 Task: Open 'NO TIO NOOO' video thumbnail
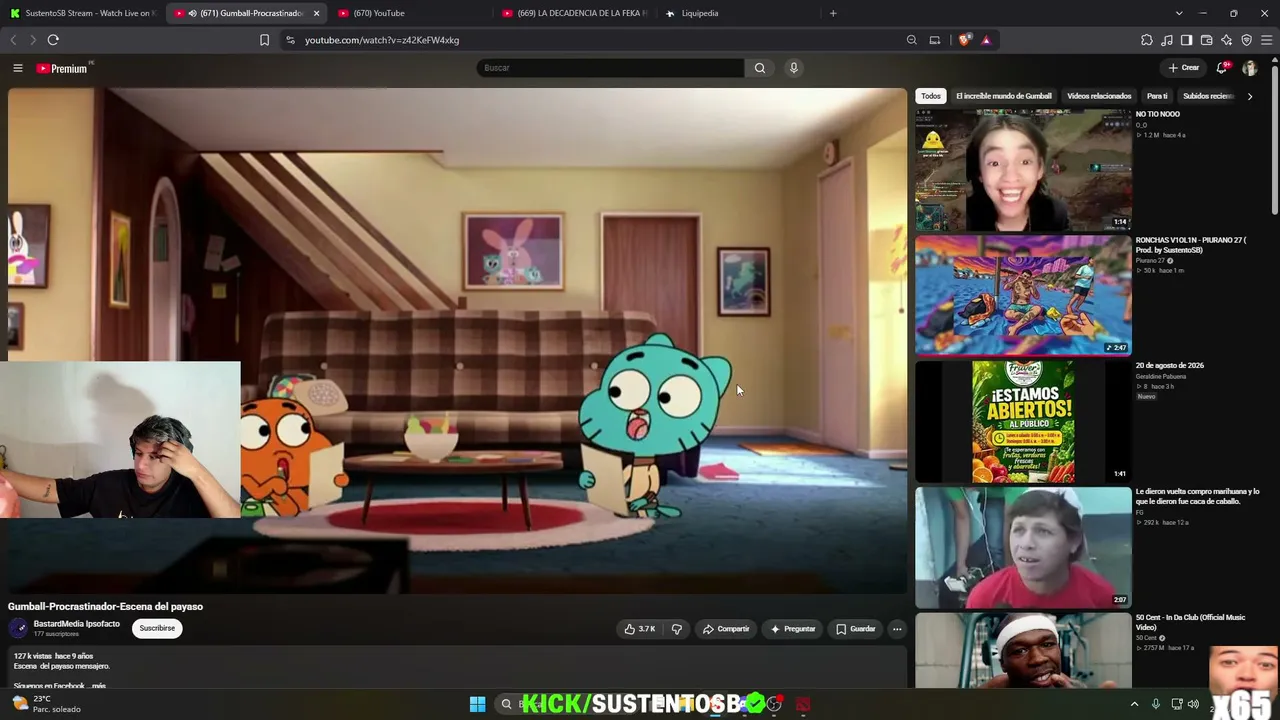[1023, 169]
